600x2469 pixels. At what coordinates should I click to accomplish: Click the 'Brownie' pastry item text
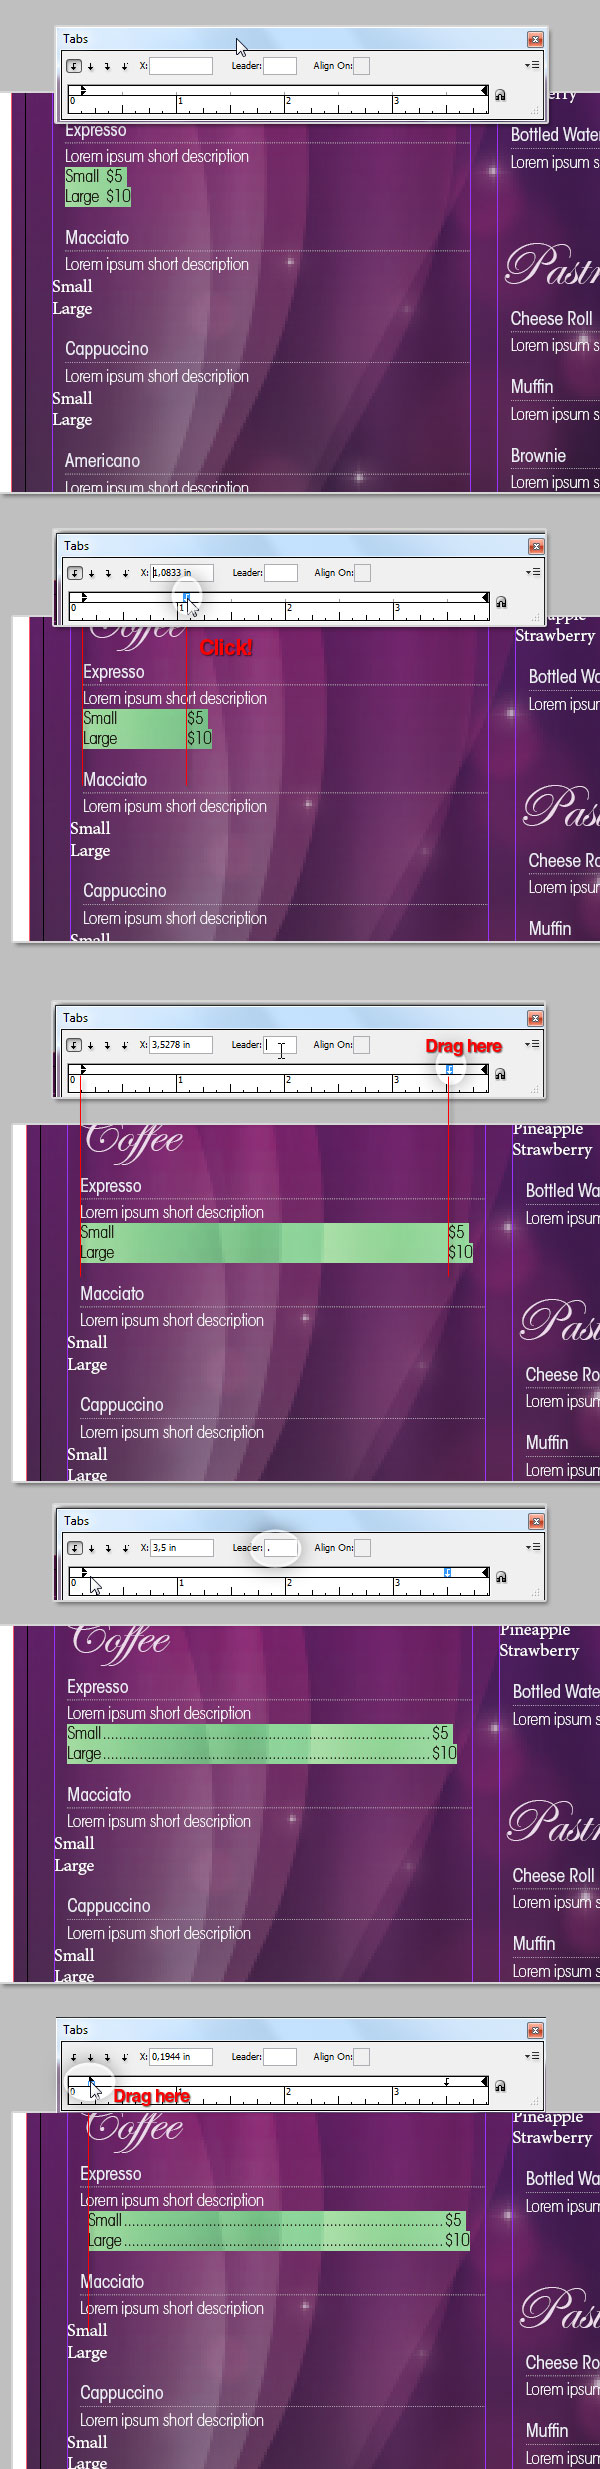(x=538, y=456)
